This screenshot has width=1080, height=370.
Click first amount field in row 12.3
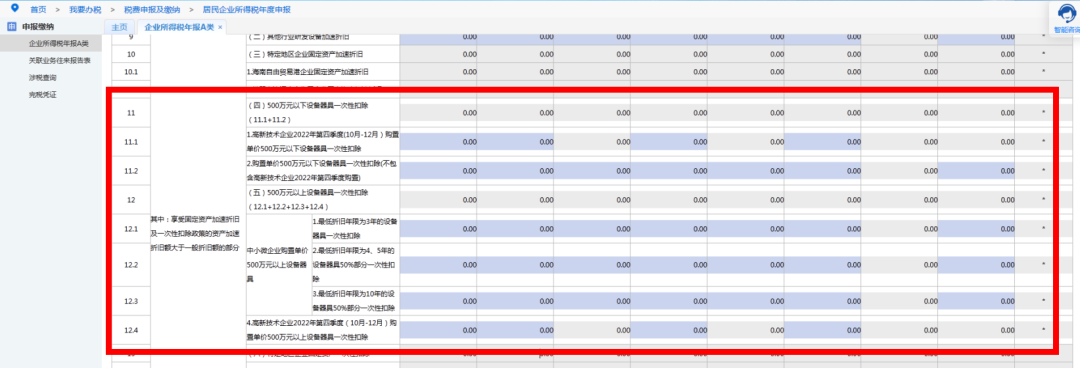tap(438, 300)
